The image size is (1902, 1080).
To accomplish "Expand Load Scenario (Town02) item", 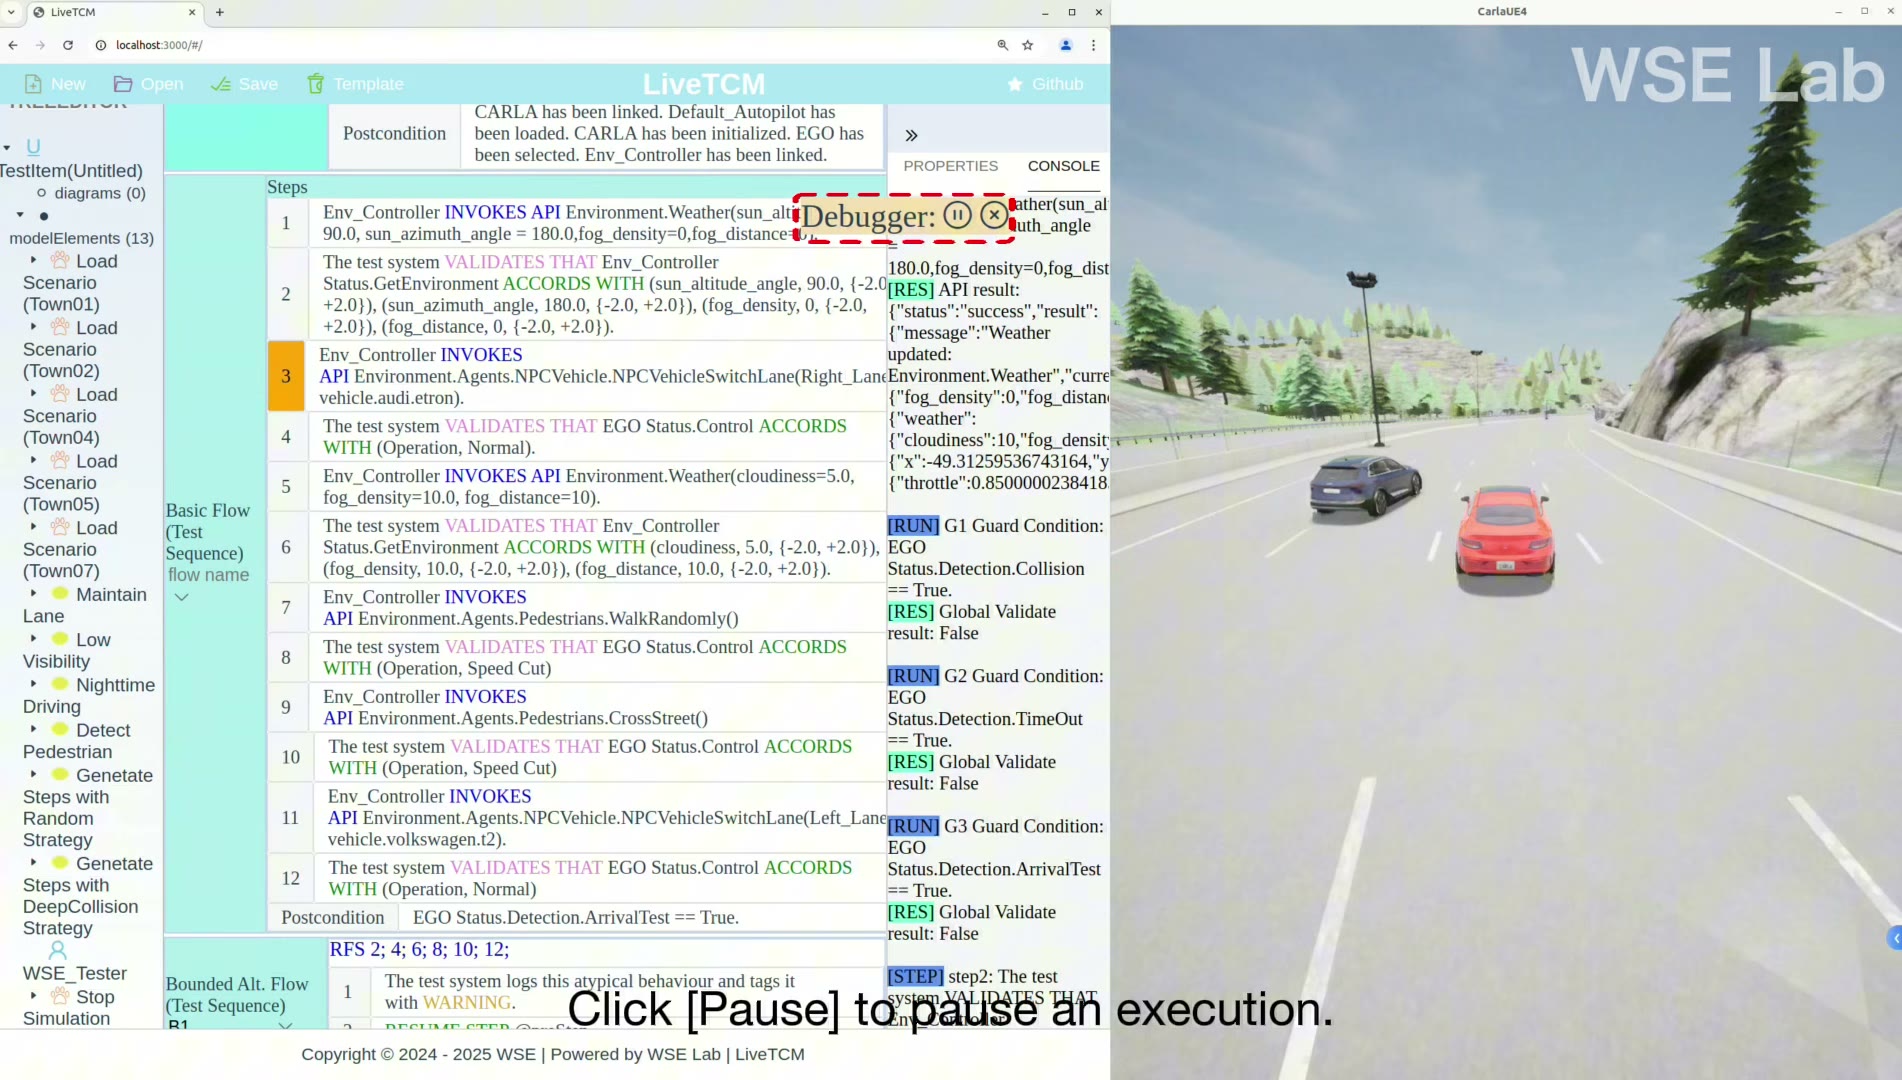I will [33, 327].
